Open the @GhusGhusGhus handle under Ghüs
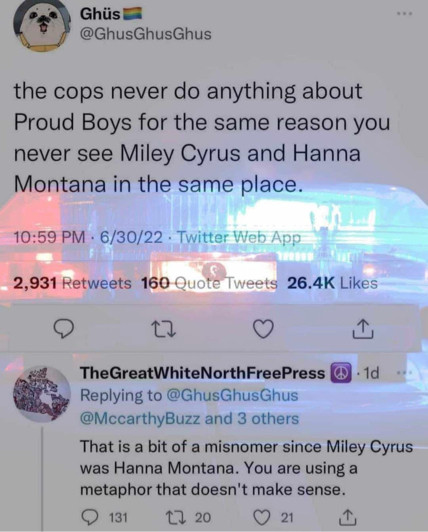The image size is (428, 532). [x=146, y=34]
